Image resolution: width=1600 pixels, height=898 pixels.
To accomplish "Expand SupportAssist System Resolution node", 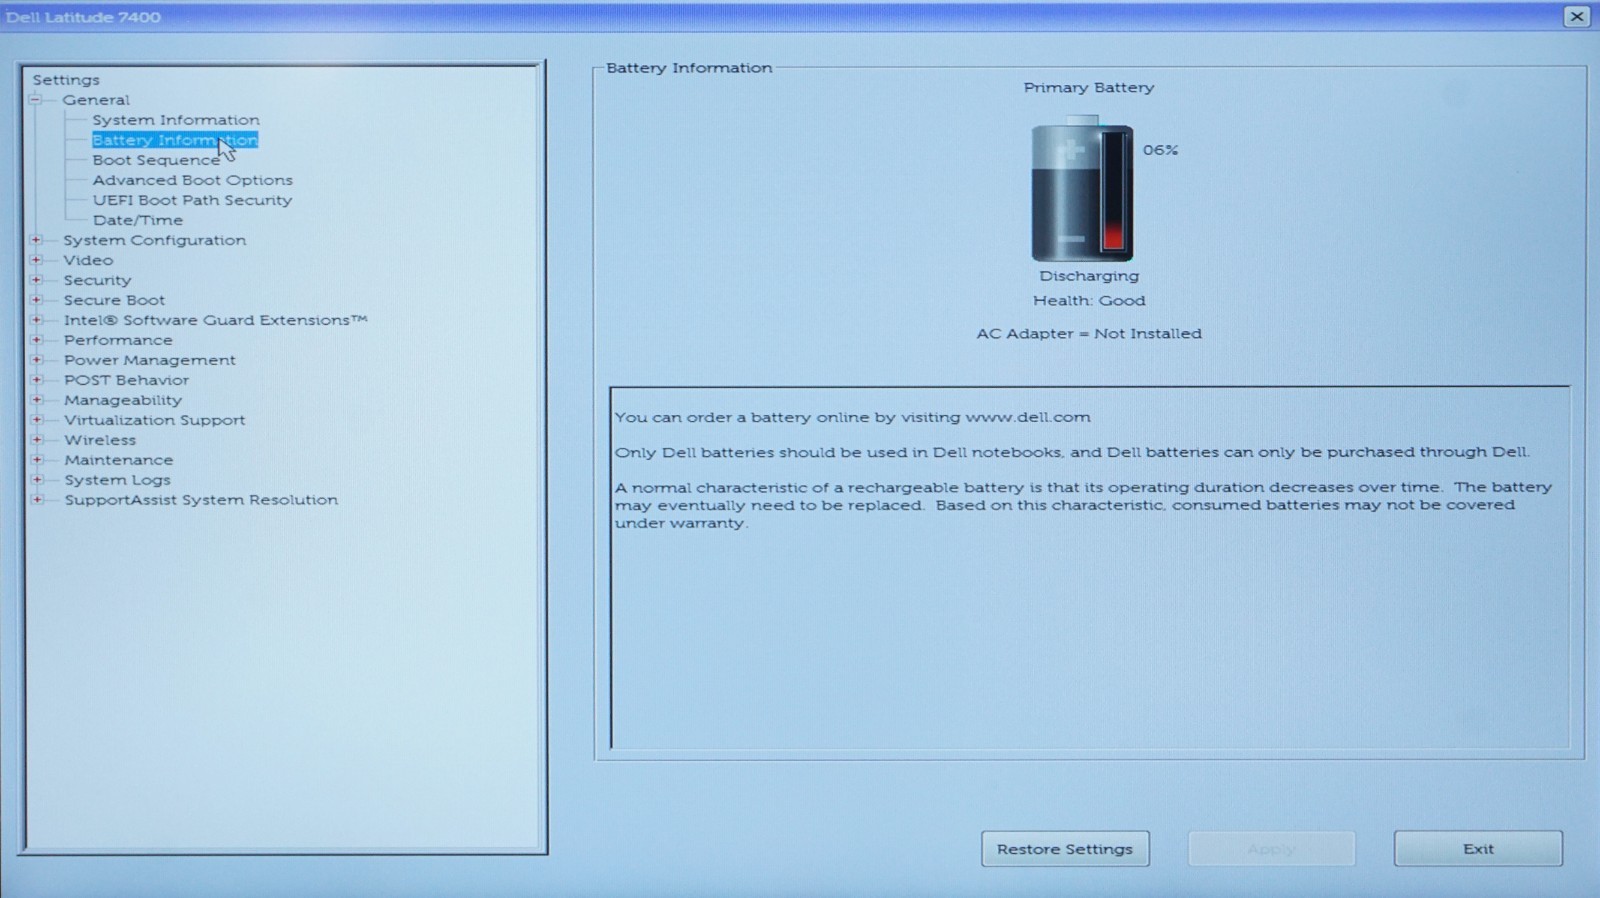I will 37,500.
